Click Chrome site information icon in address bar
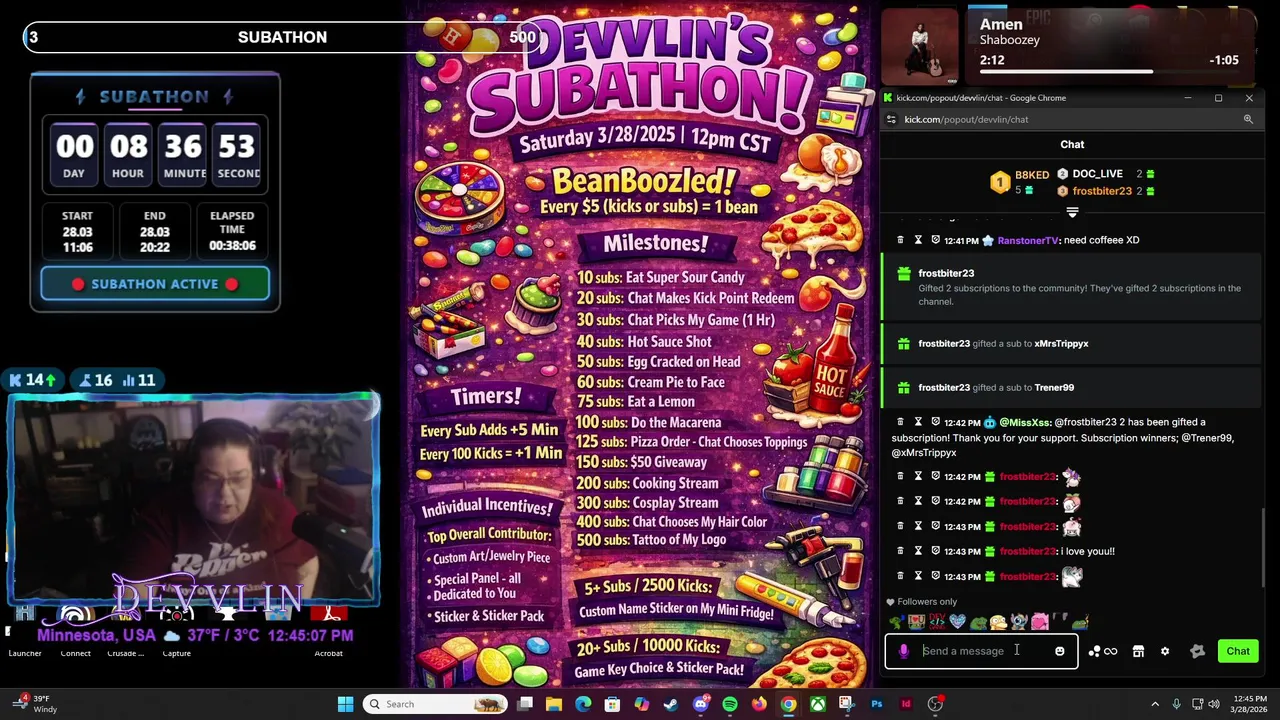The image size is (1280, 720). pos(891,119)
